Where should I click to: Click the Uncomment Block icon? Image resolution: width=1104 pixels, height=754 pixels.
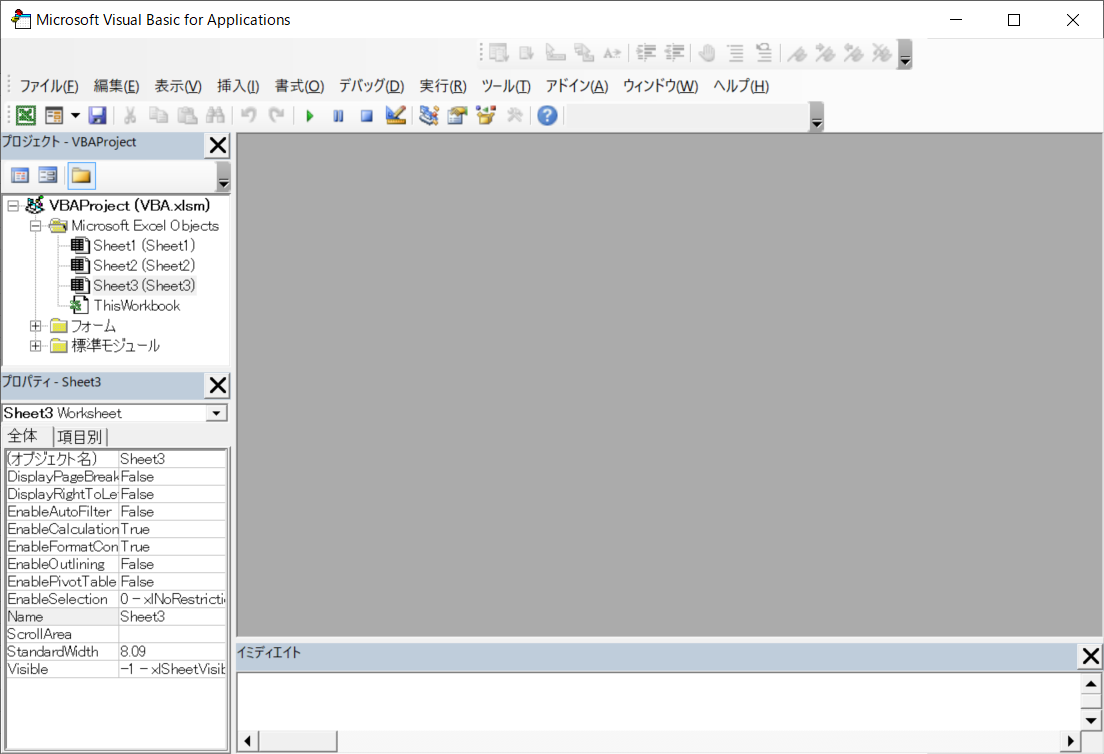(764, 53)
